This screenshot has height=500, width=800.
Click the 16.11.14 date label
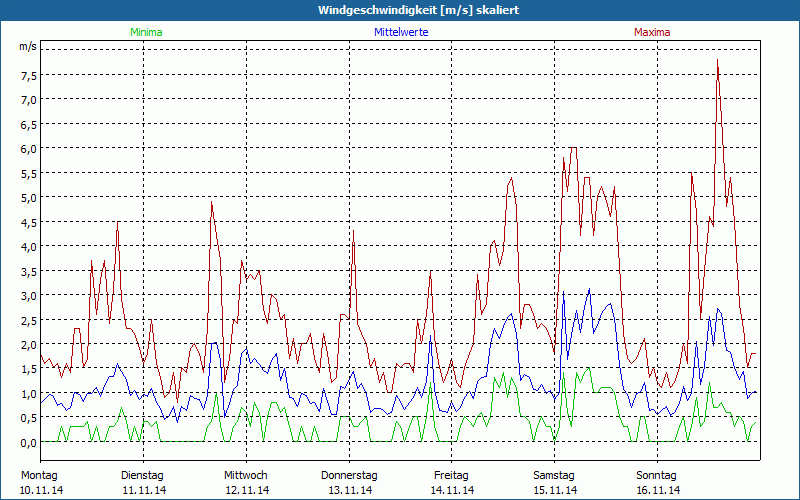click(657, 490)
